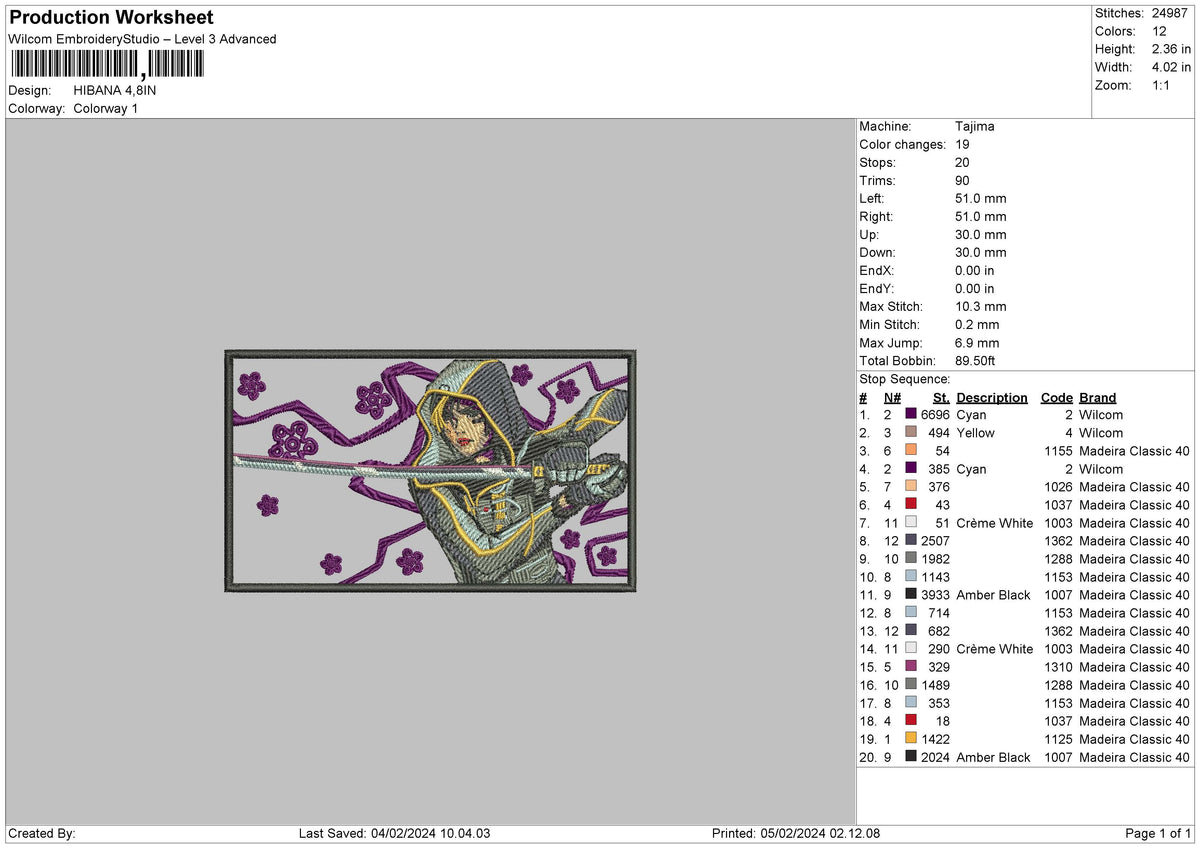Select stitch count 3933 in stop row 11

click(935, 595)
